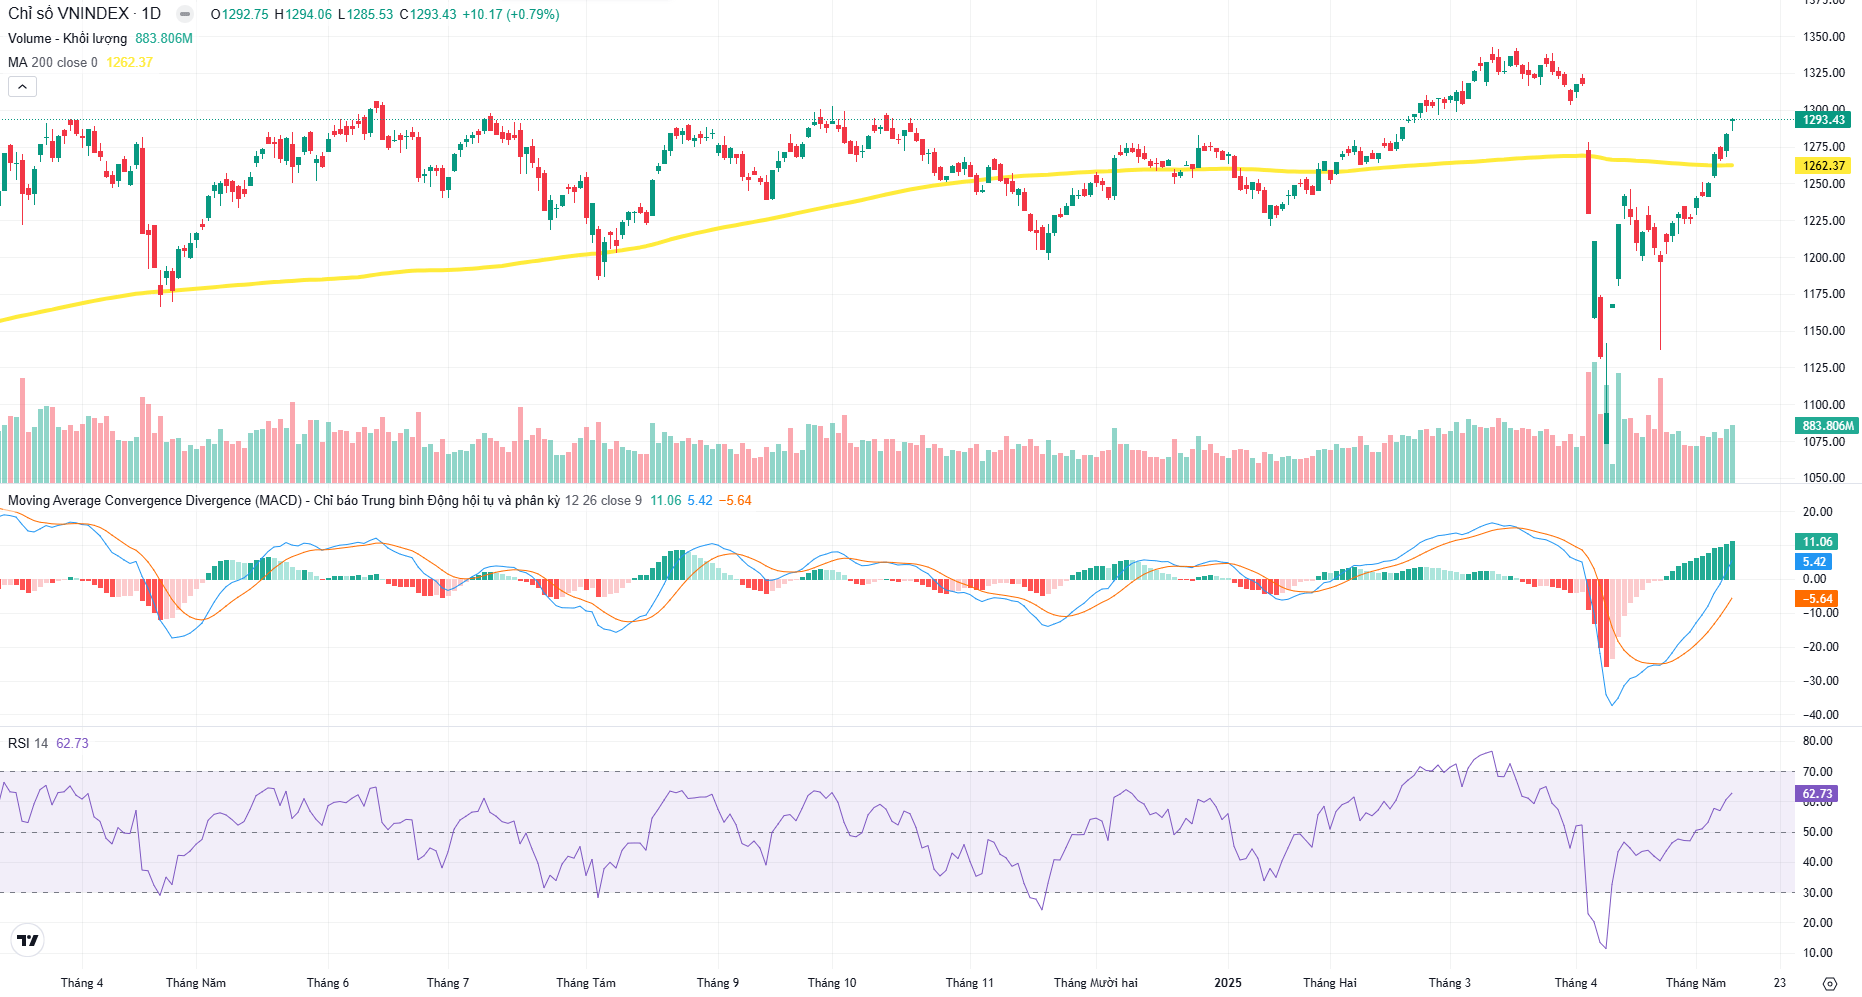Screen dimensions: 1862x997
Task: Click the Chỉ số VNINDEX · 1D title
Action: tap(85, 14)
